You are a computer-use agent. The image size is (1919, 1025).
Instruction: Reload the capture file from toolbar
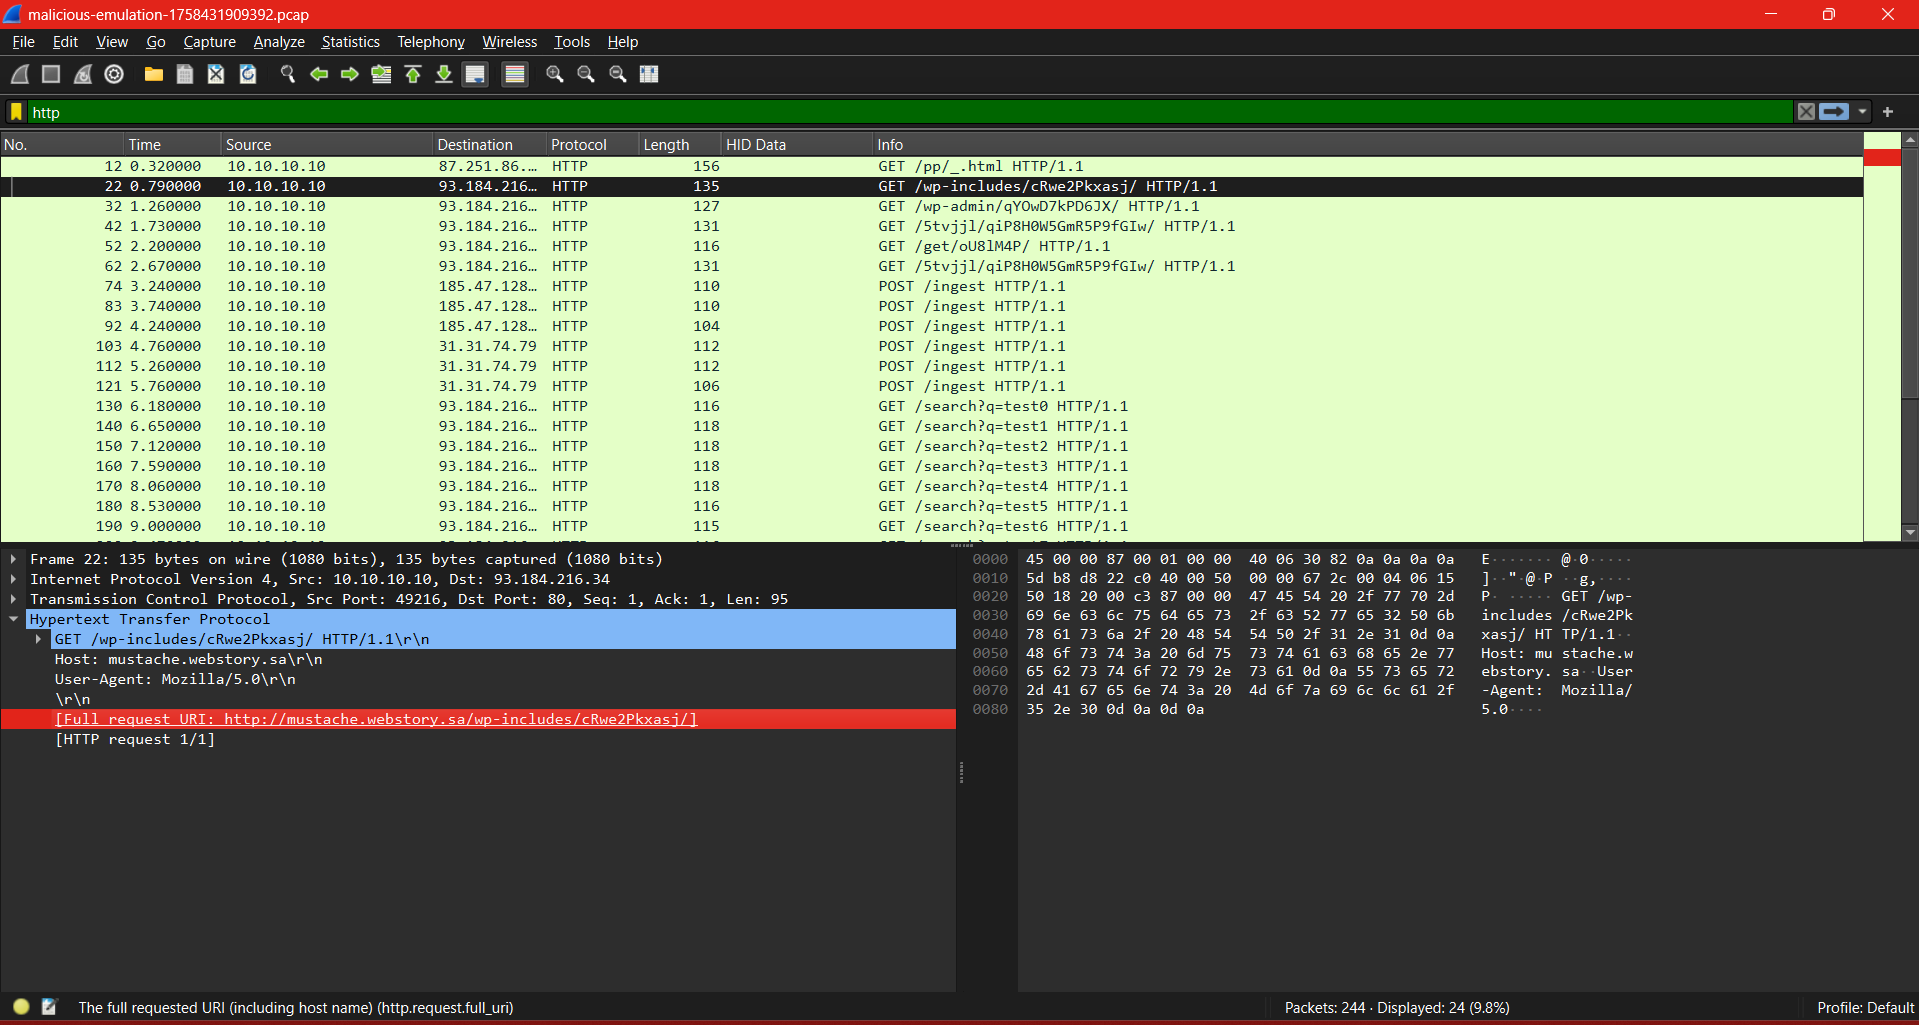pos(248,74)
